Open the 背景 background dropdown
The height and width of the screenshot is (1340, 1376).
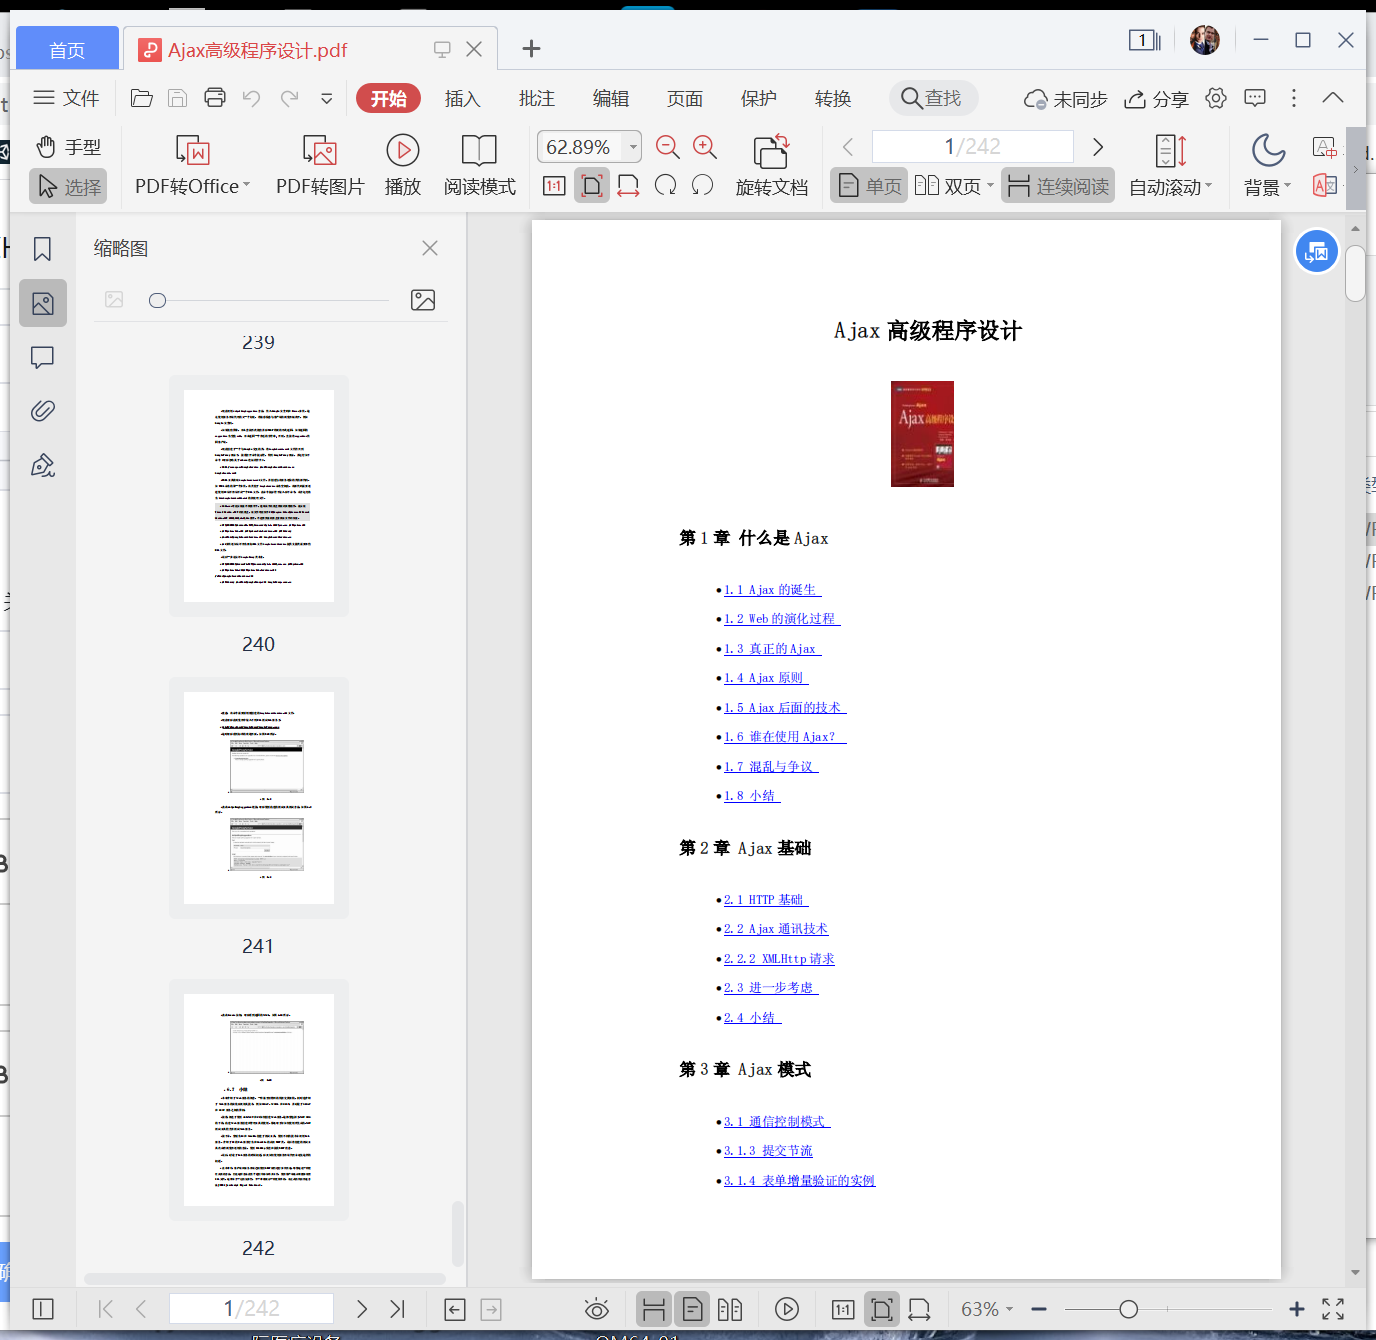point(1287,186)
